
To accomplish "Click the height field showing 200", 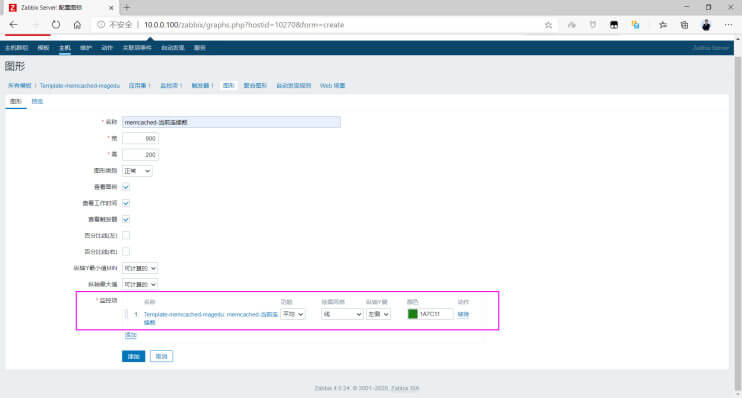I will pyautogui.click(x=141, y=155).
